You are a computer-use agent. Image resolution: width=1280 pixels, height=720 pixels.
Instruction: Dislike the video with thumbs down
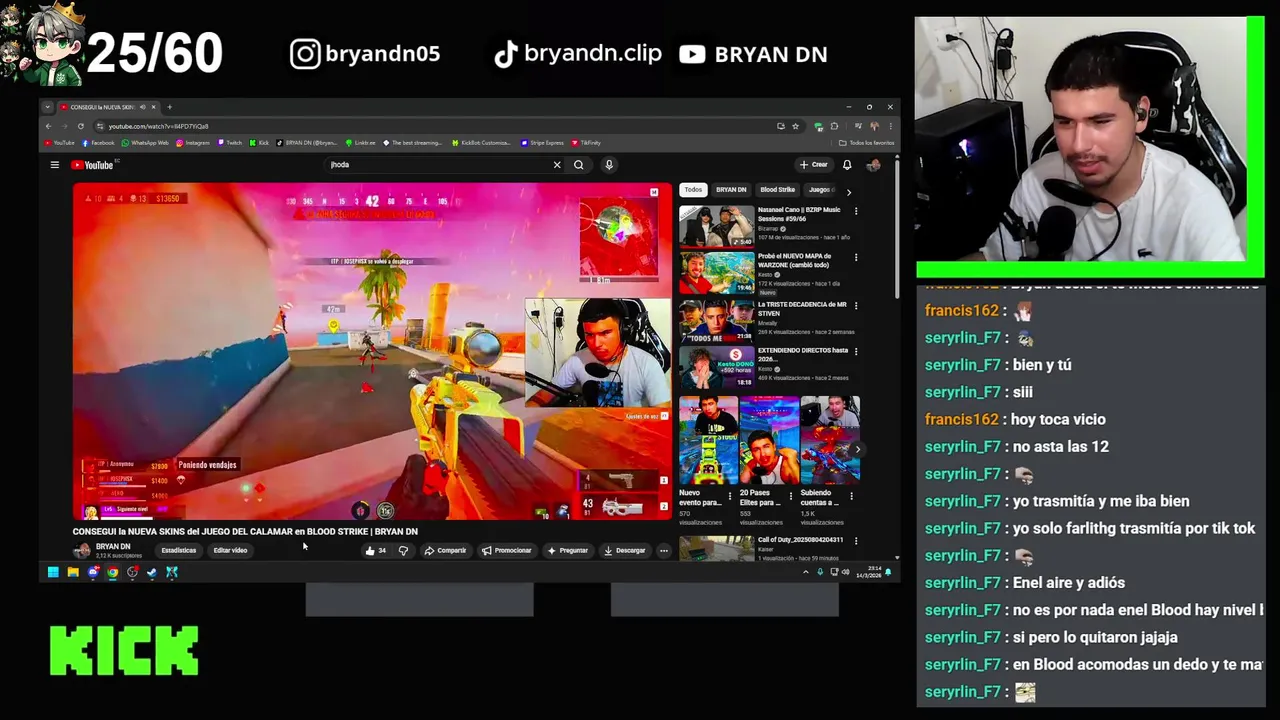click(x=403, y=550)
